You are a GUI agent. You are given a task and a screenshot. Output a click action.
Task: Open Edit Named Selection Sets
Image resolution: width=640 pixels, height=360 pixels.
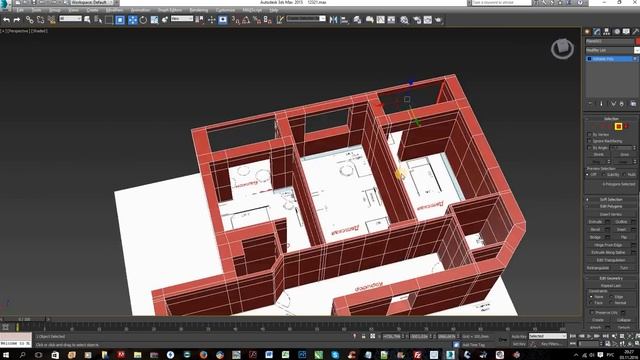[280, 20]
